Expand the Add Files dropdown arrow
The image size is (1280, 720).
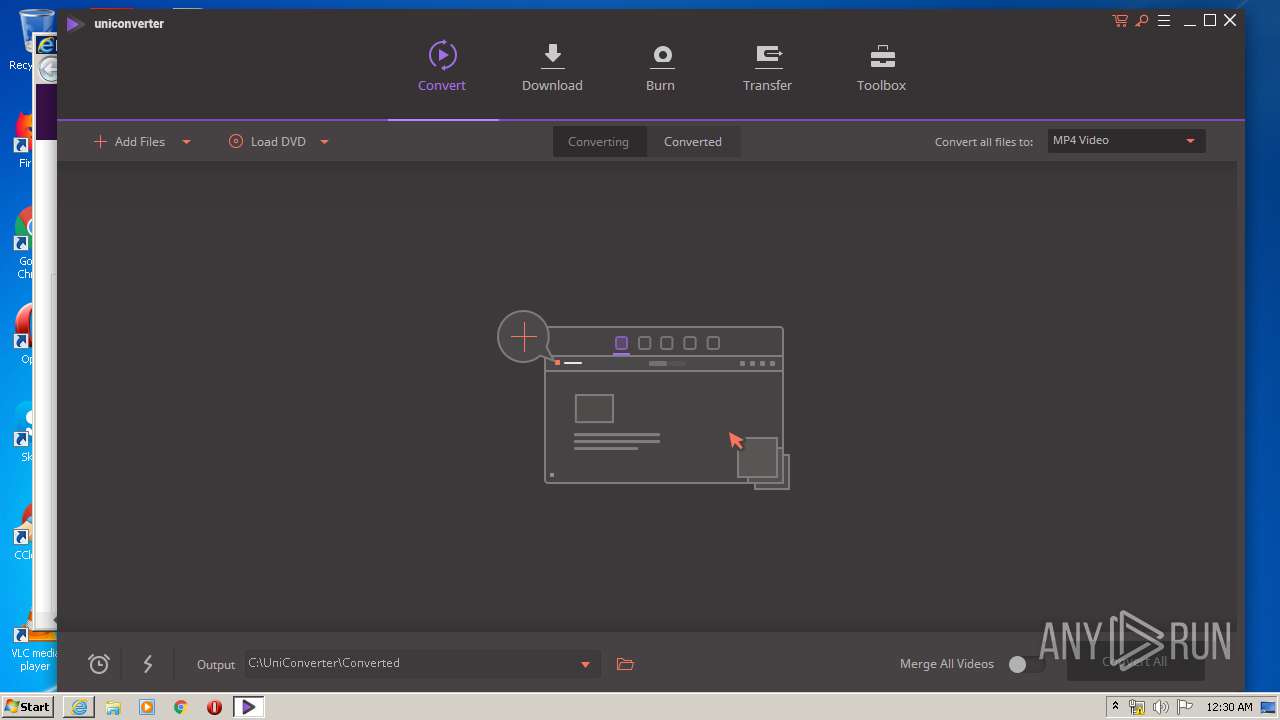186,142
